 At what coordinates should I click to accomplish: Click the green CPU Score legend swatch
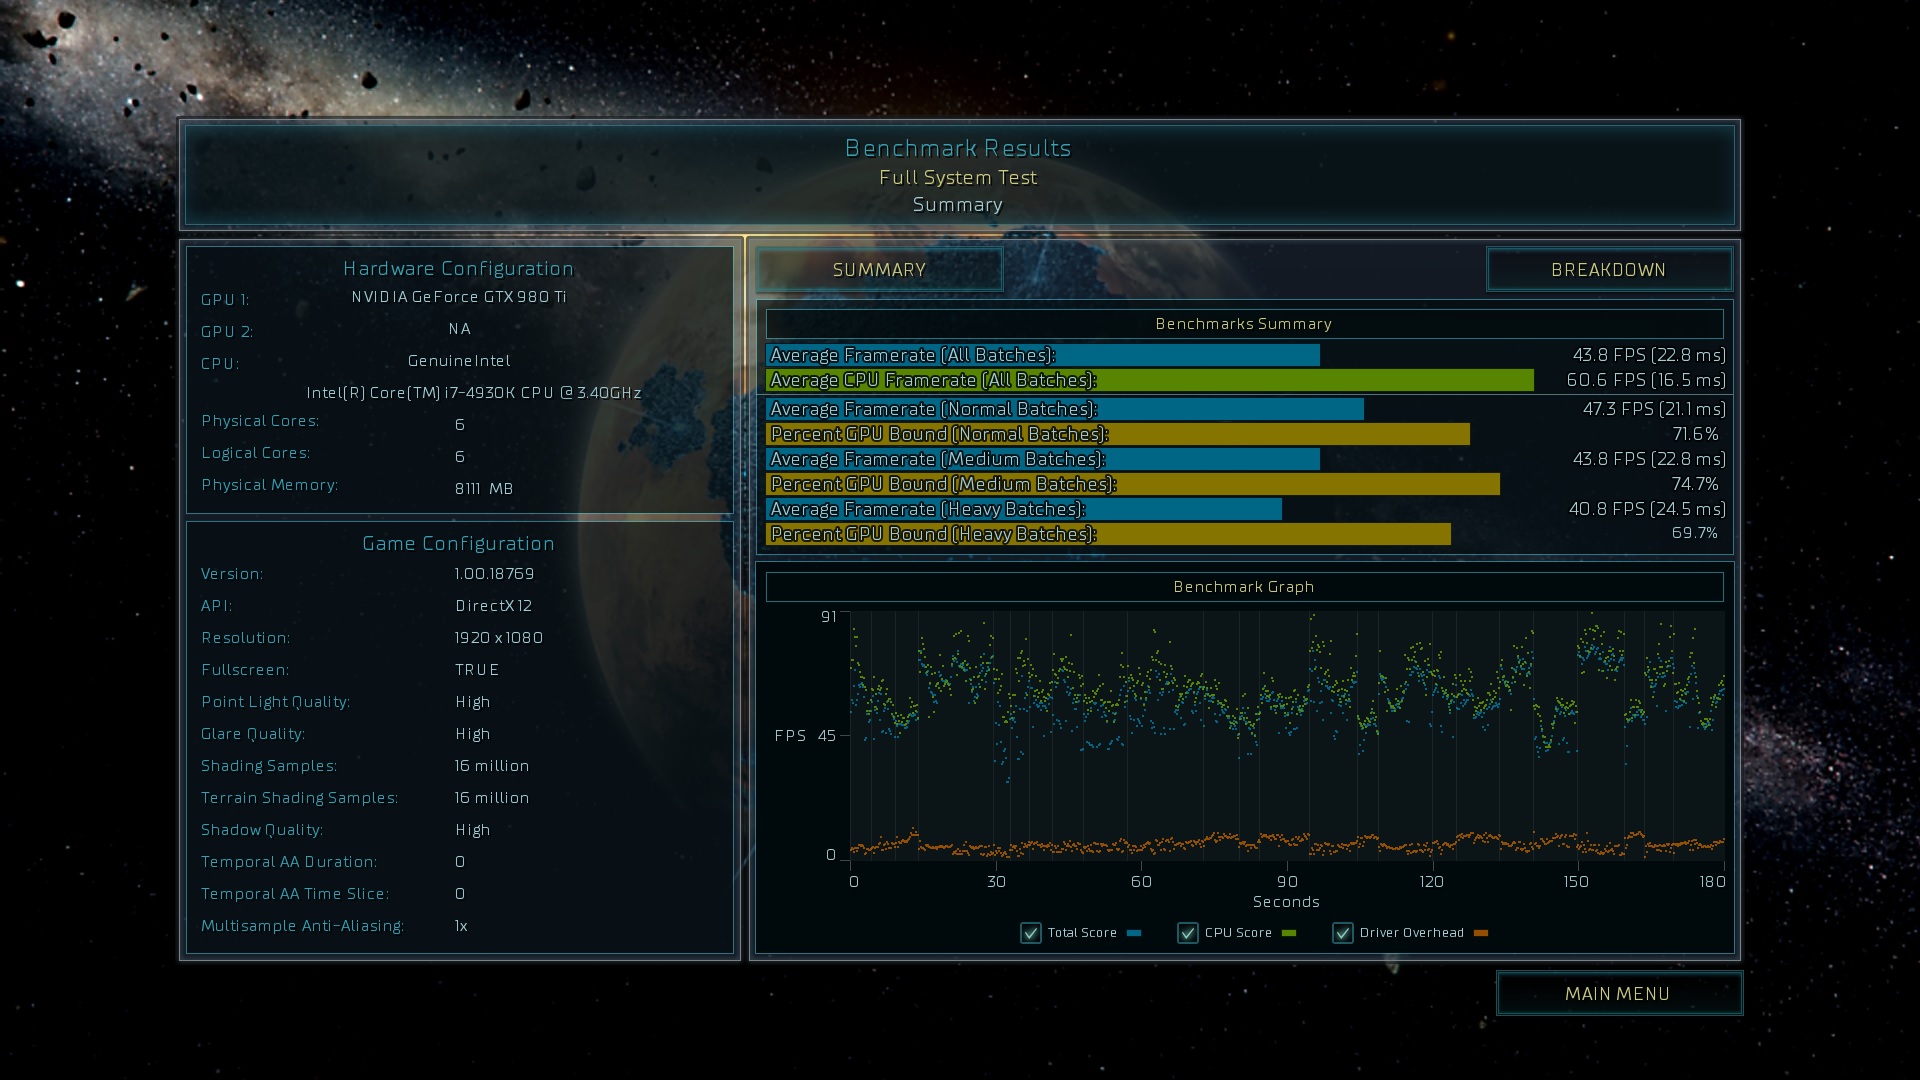click(x=1289, y=933)
